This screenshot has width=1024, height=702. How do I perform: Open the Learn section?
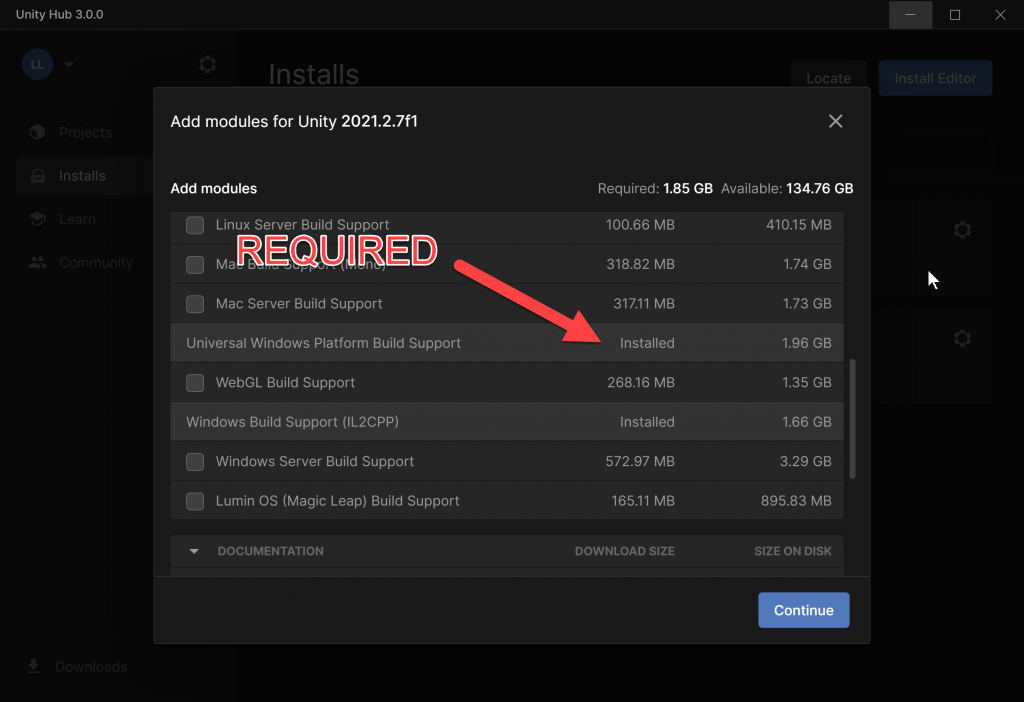coord(77,219)
